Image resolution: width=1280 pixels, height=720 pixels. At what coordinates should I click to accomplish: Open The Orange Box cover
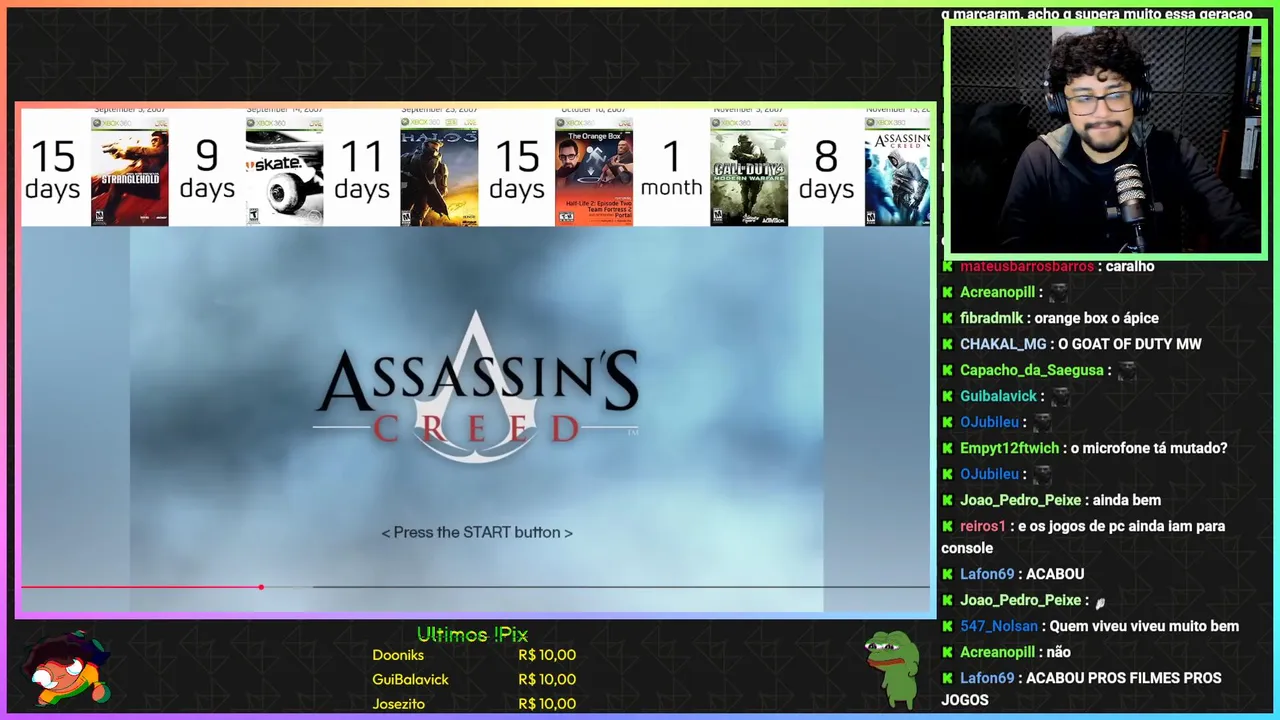(594, 171)
